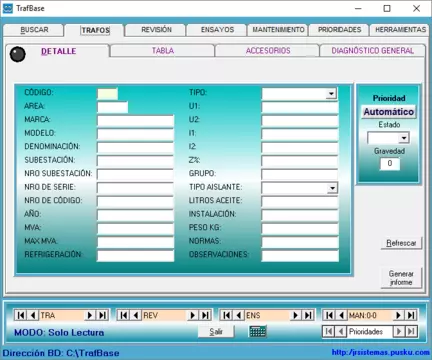432x360 pixels.
Task: Toggle the Automático priority button
Action: tap(389, 112)
